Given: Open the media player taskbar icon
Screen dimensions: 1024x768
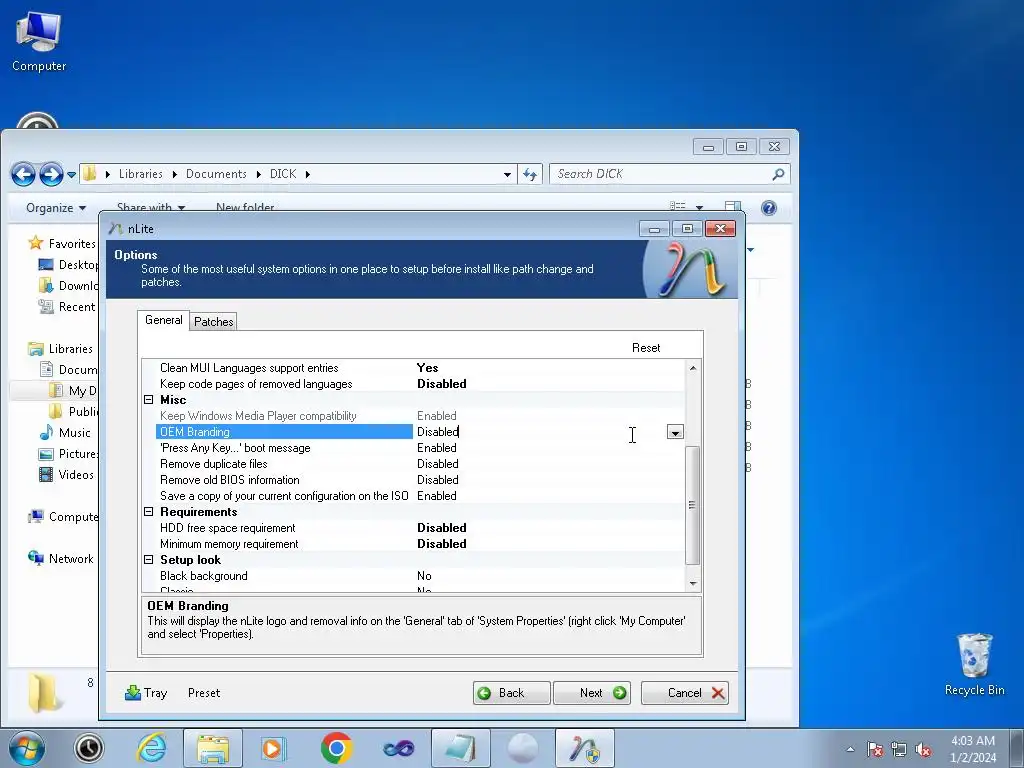Looking at the screenshot, I should coord(274,748).
